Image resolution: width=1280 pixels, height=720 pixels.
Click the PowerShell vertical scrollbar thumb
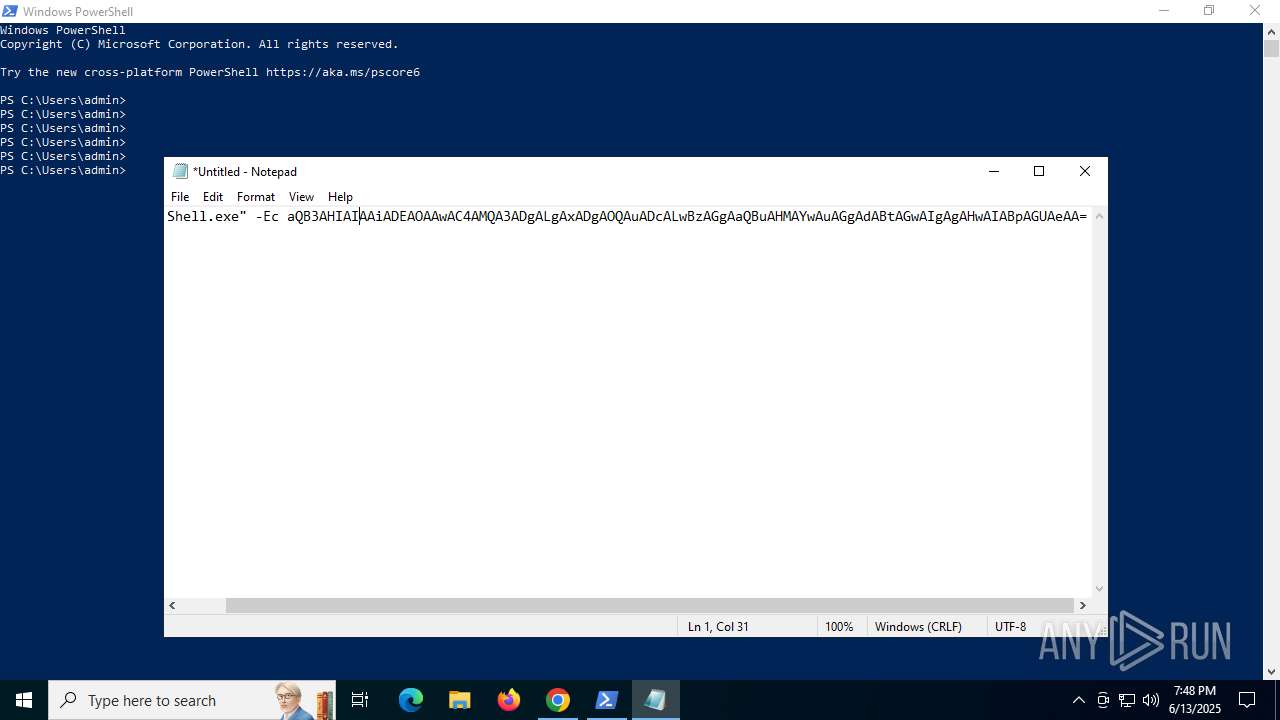point(1271,48)
